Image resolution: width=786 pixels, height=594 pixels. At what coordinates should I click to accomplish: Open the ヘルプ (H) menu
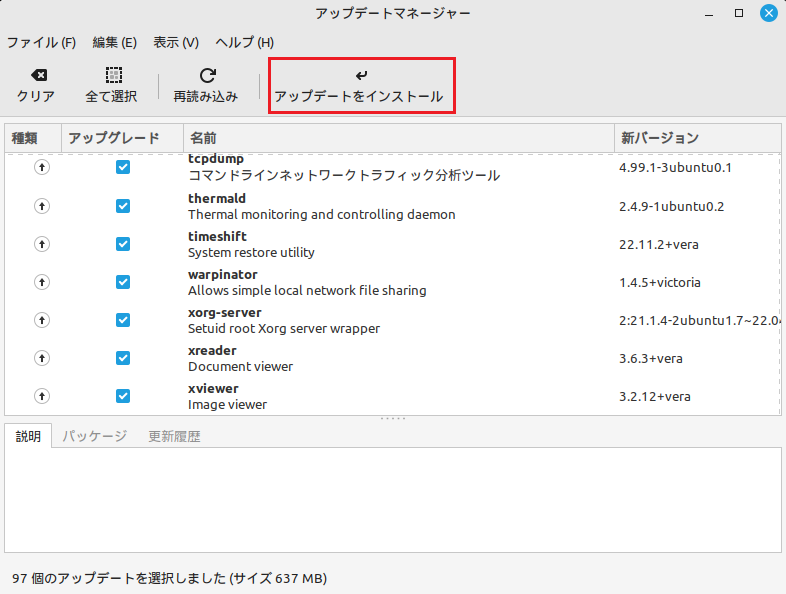245,43
